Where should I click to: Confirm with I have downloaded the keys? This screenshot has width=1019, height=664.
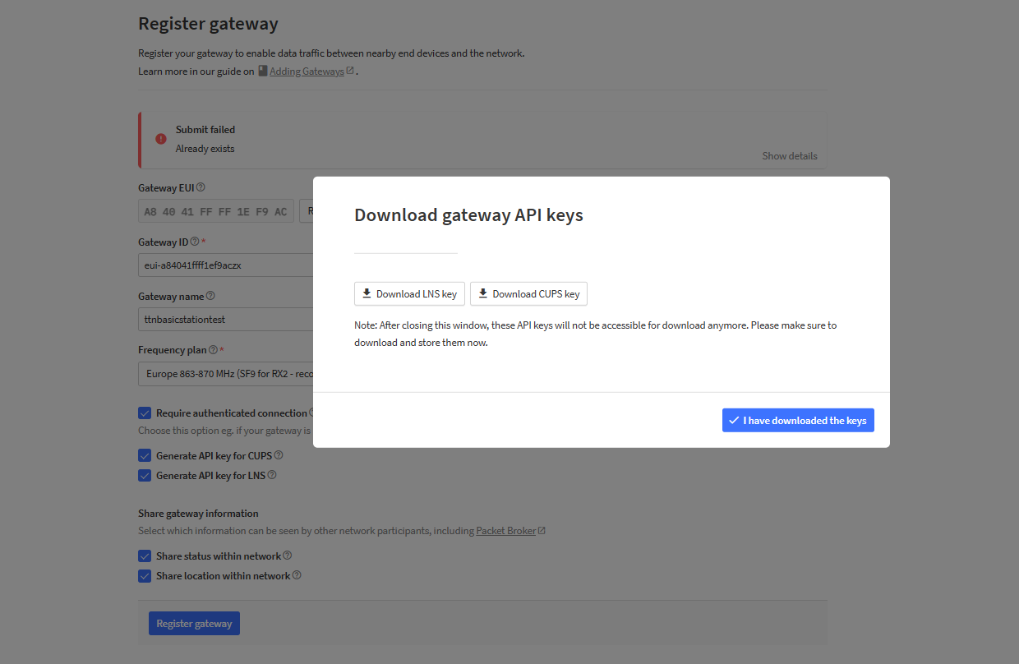click(x=797, y=421)
